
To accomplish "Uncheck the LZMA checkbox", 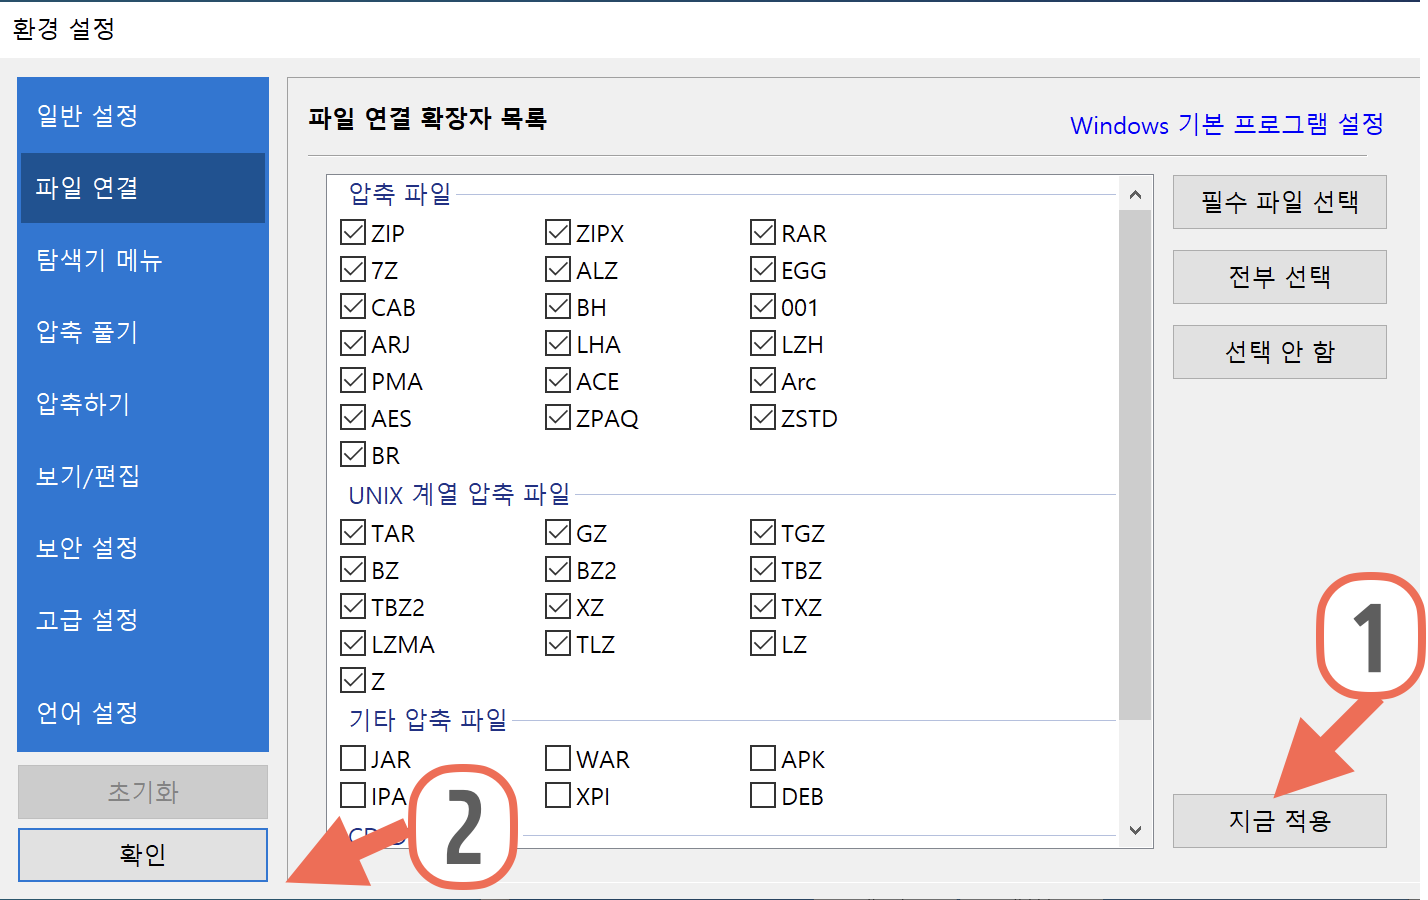I will 353,644.
